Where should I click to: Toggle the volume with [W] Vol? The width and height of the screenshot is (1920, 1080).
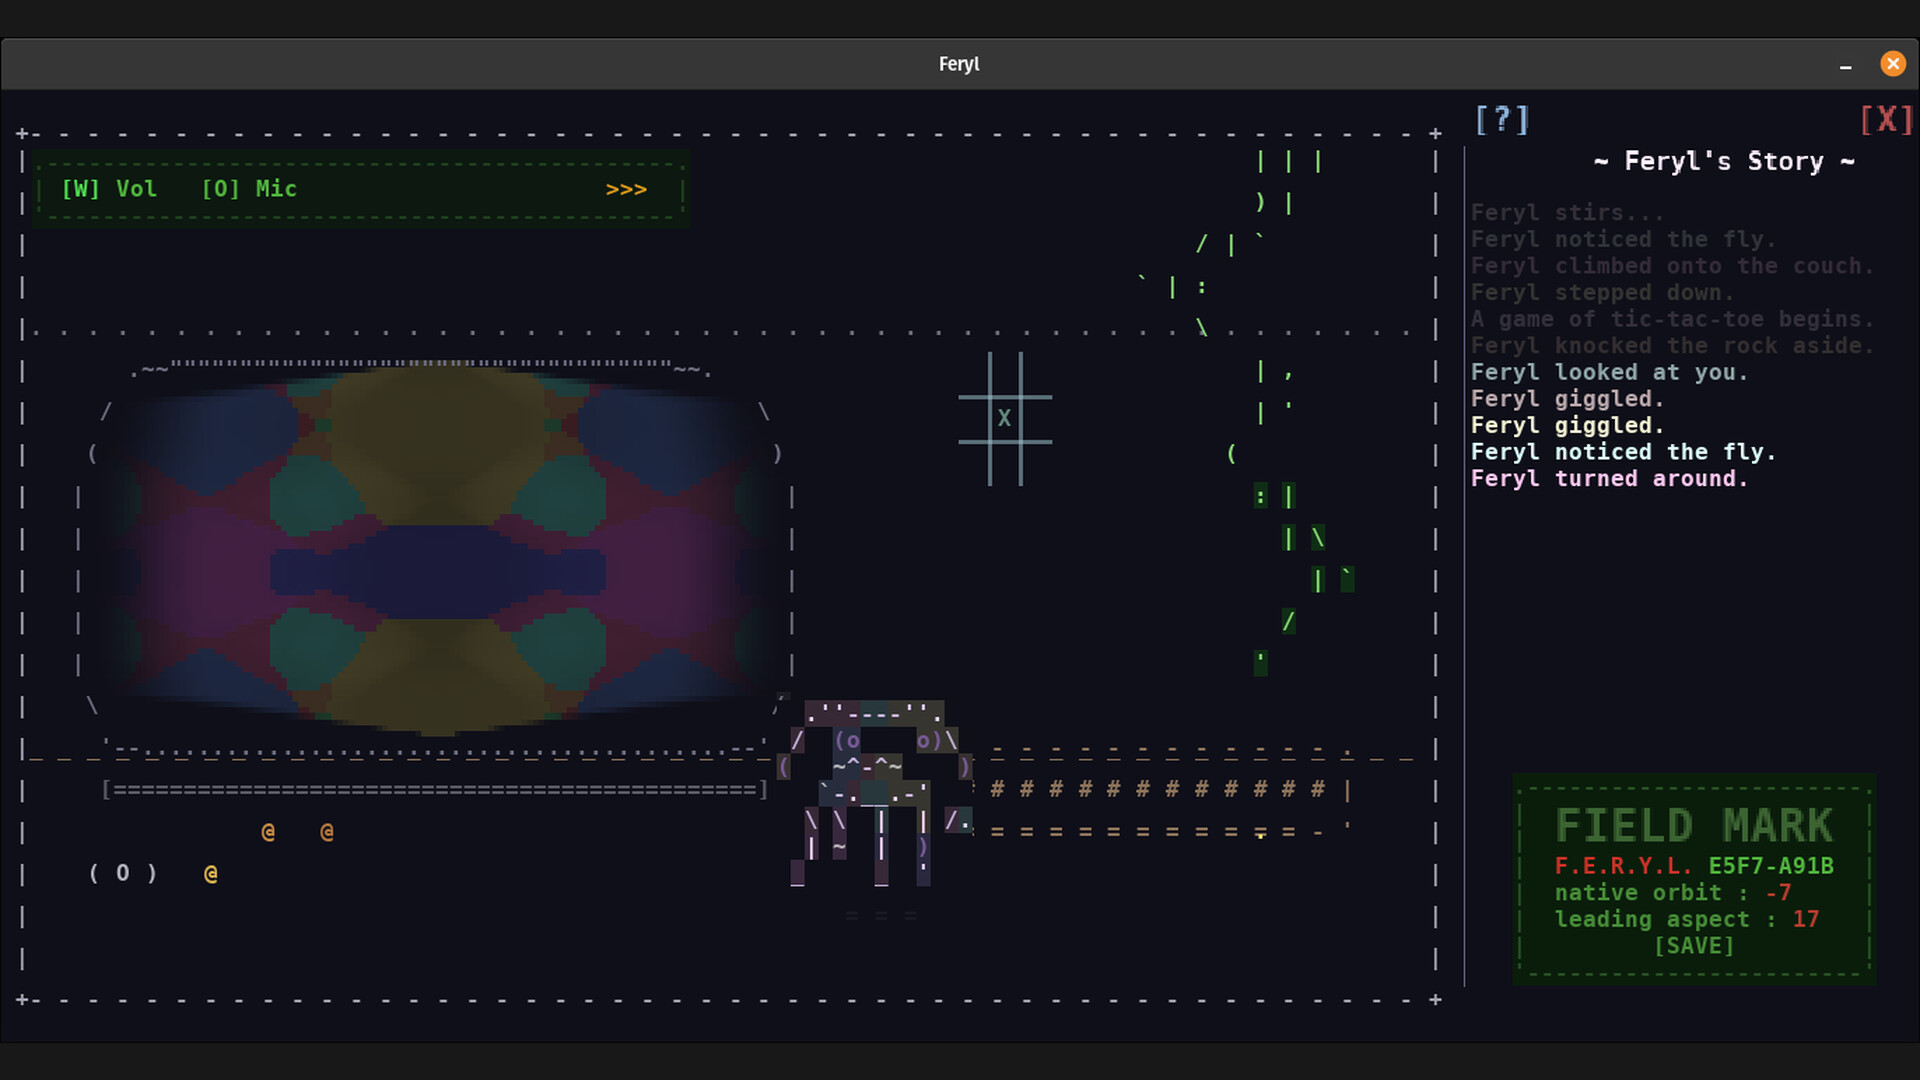[x=110, y=188]
